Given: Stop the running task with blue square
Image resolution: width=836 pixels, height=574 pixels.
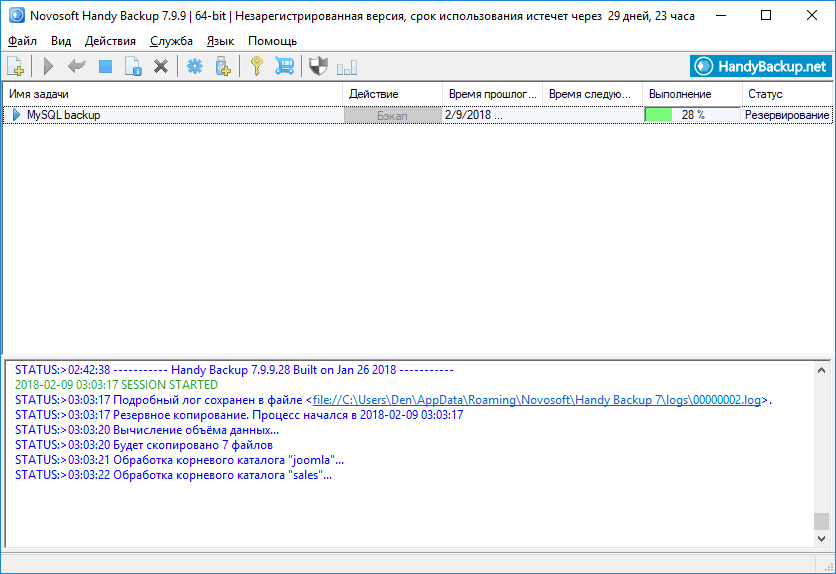Looking at the screenshot, I should 105,67.
